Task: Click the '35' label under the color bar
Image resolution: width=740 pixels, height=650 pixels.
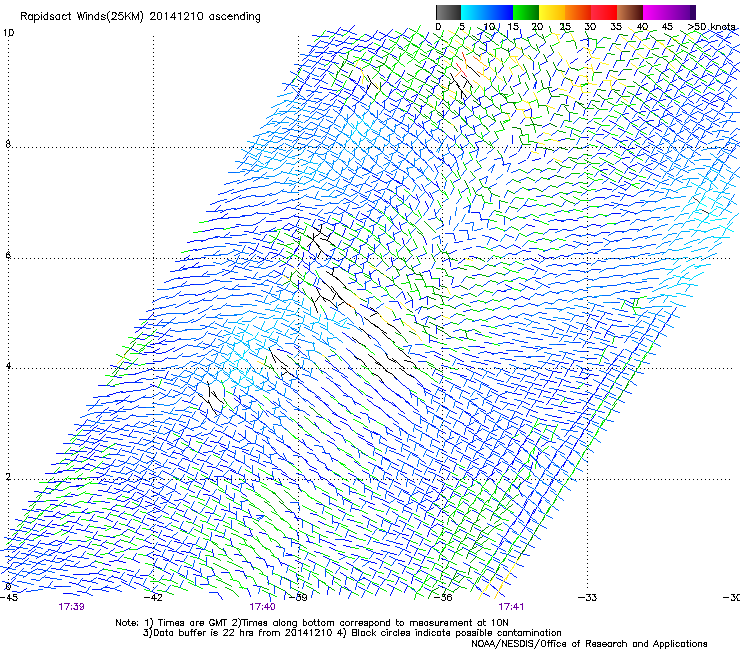Action: pos(616,26)
